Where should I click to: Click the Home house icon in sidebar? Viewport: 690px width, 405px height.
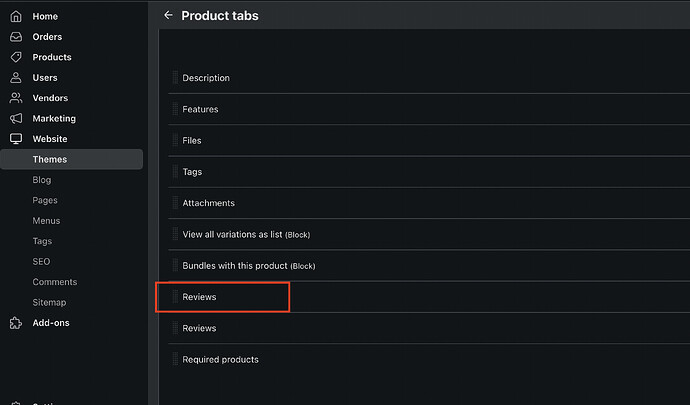[15, 17]
